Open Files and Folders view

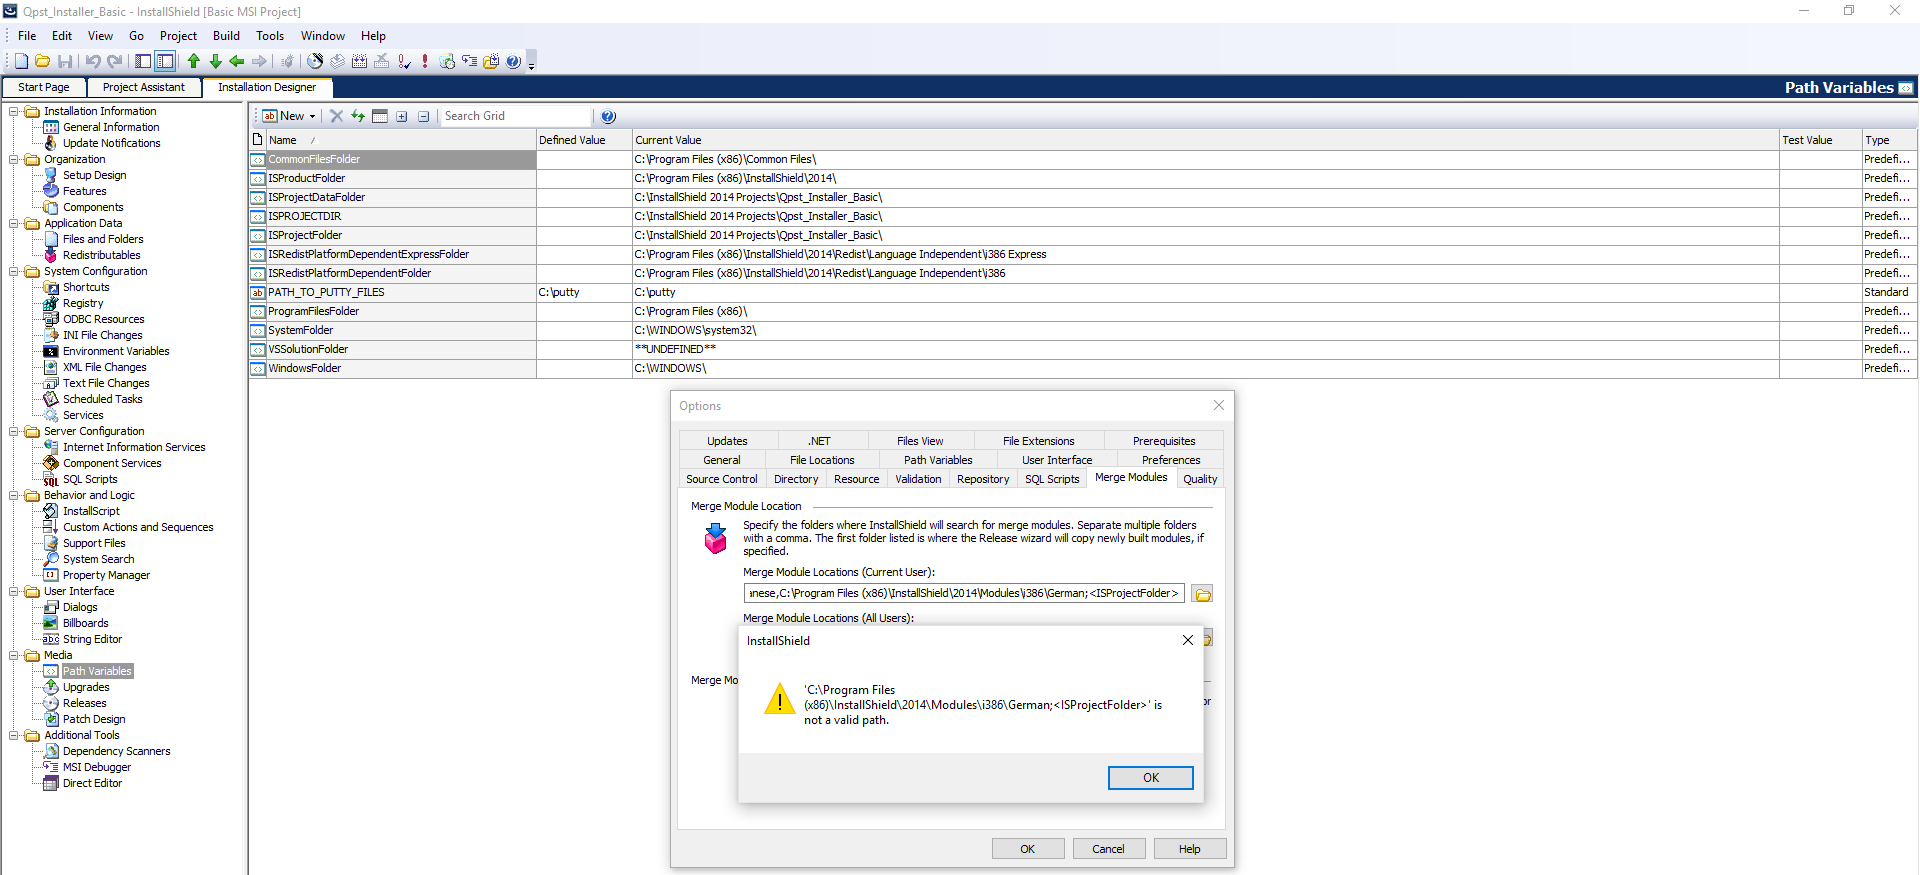point(103,239)
